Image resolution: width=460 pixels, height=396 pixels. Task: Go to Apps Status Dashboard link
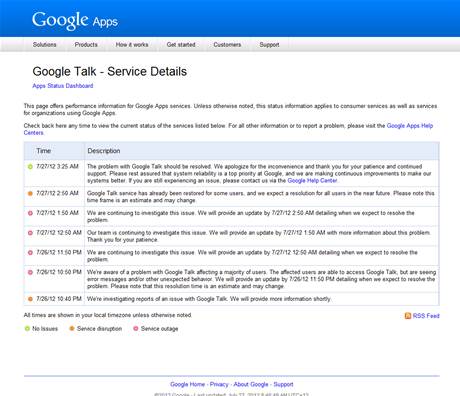click(x=63, y=86)
